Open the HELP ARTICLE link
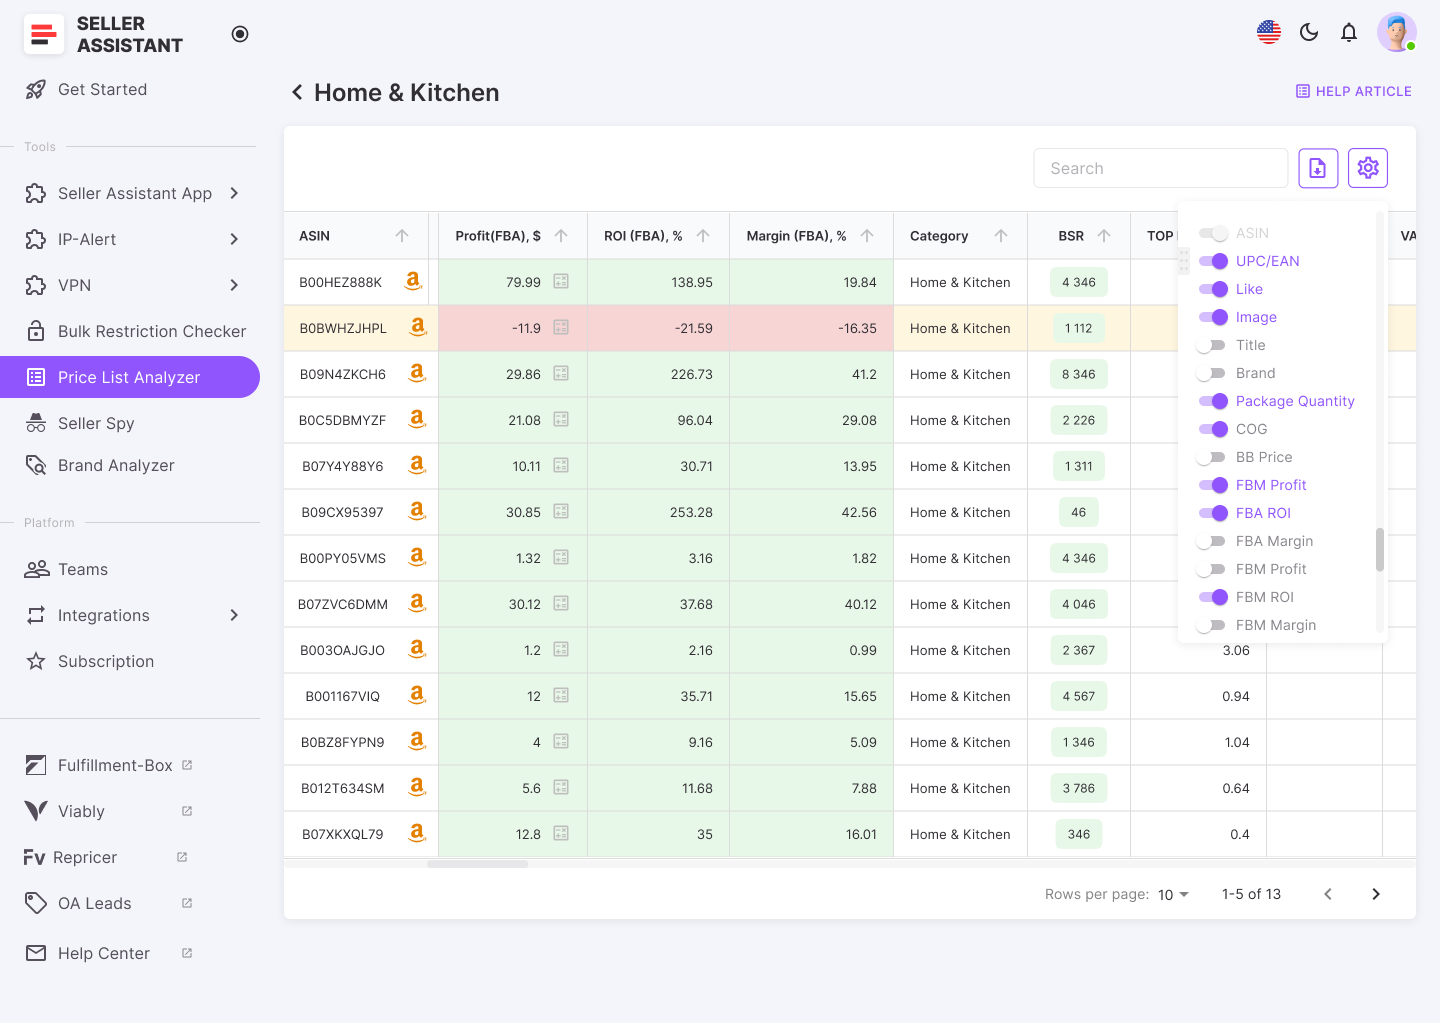The height and width of the screenshot is (1023, 1440). coord(1353,91)
